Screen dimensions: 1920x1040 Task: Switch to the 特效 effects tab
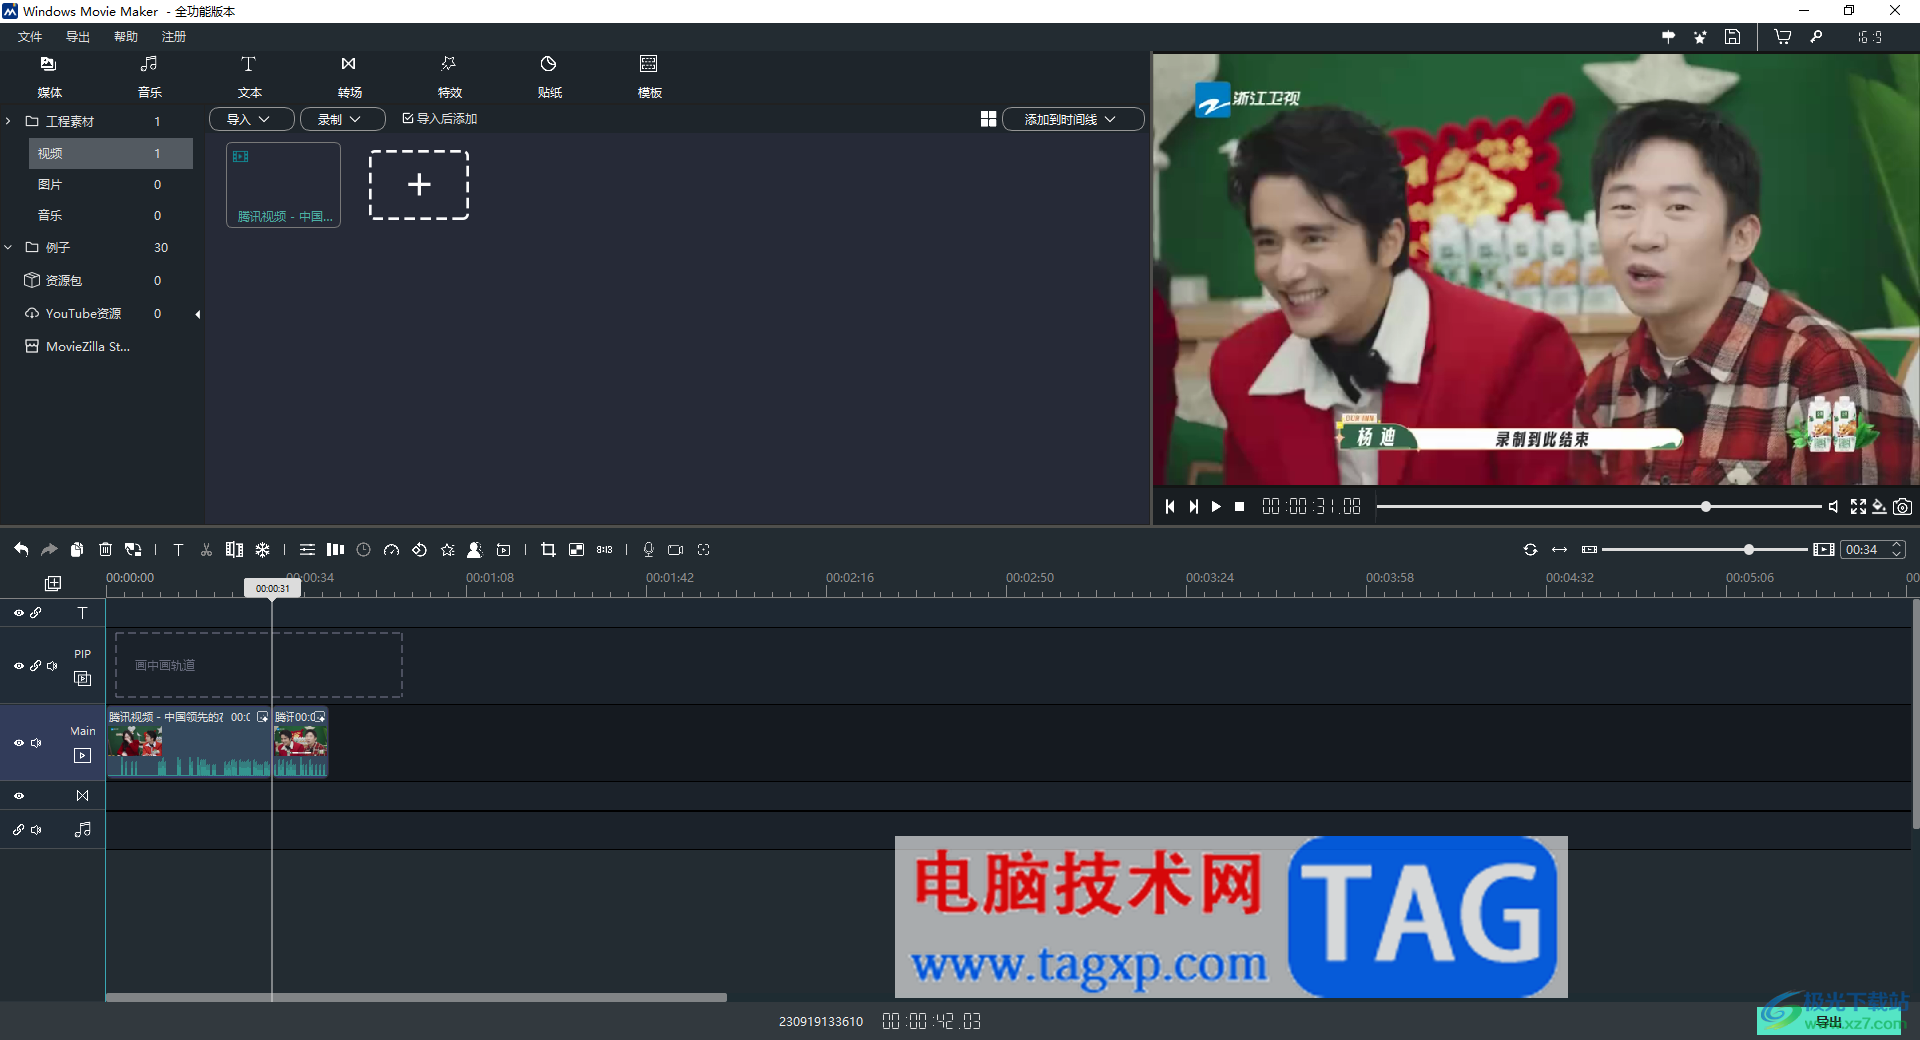click(449, 76)
